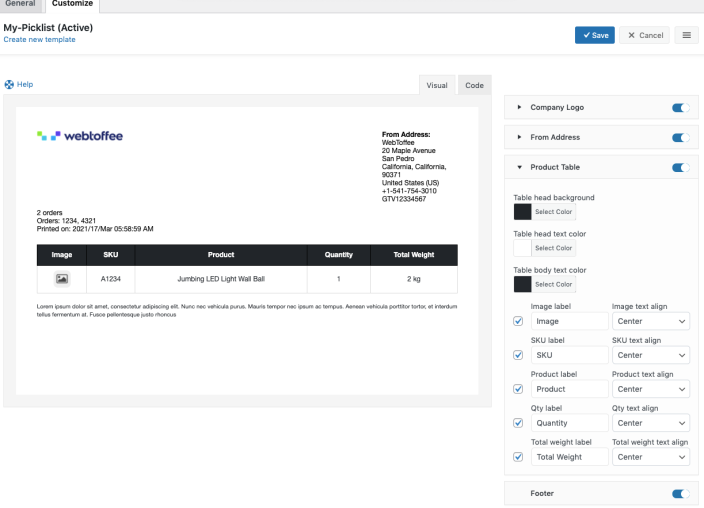This screenshot has width=704, height=508.
Task: Switch to the General tab
Action: click(x=21, y=4)
